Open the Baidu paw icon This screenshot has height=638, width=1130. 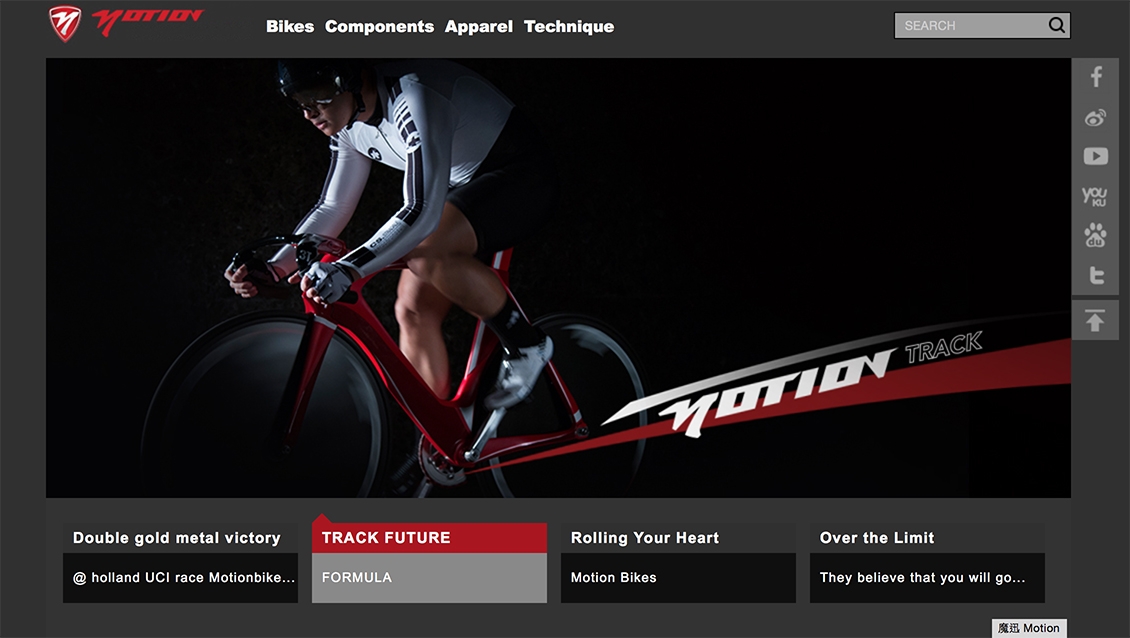click(x=1095, y=235)
